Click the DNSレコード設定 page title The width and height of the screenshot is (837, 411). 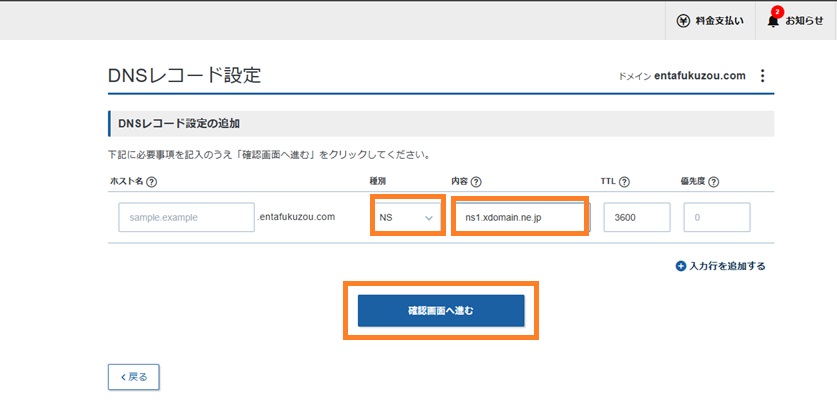point(184,76)
